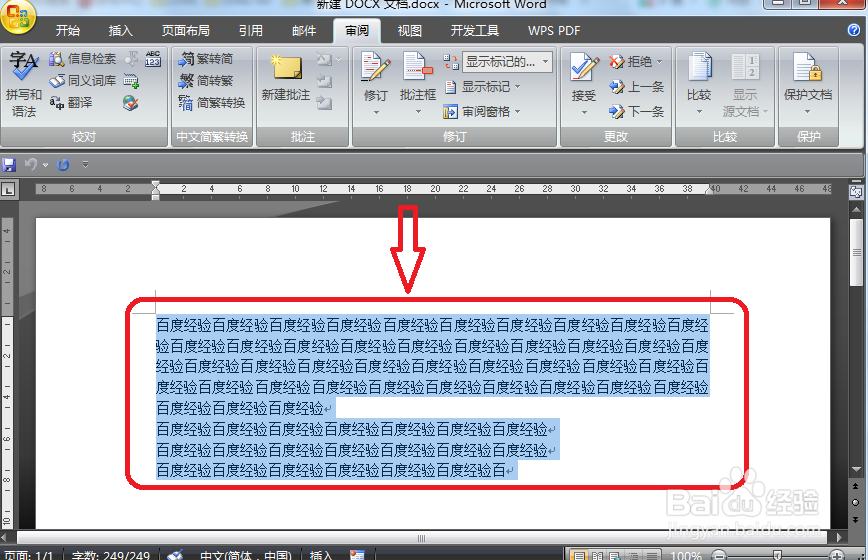
Task: Run the 拼写和语法 spelling check
Action: pyautogui.click(x=24, y=84)
